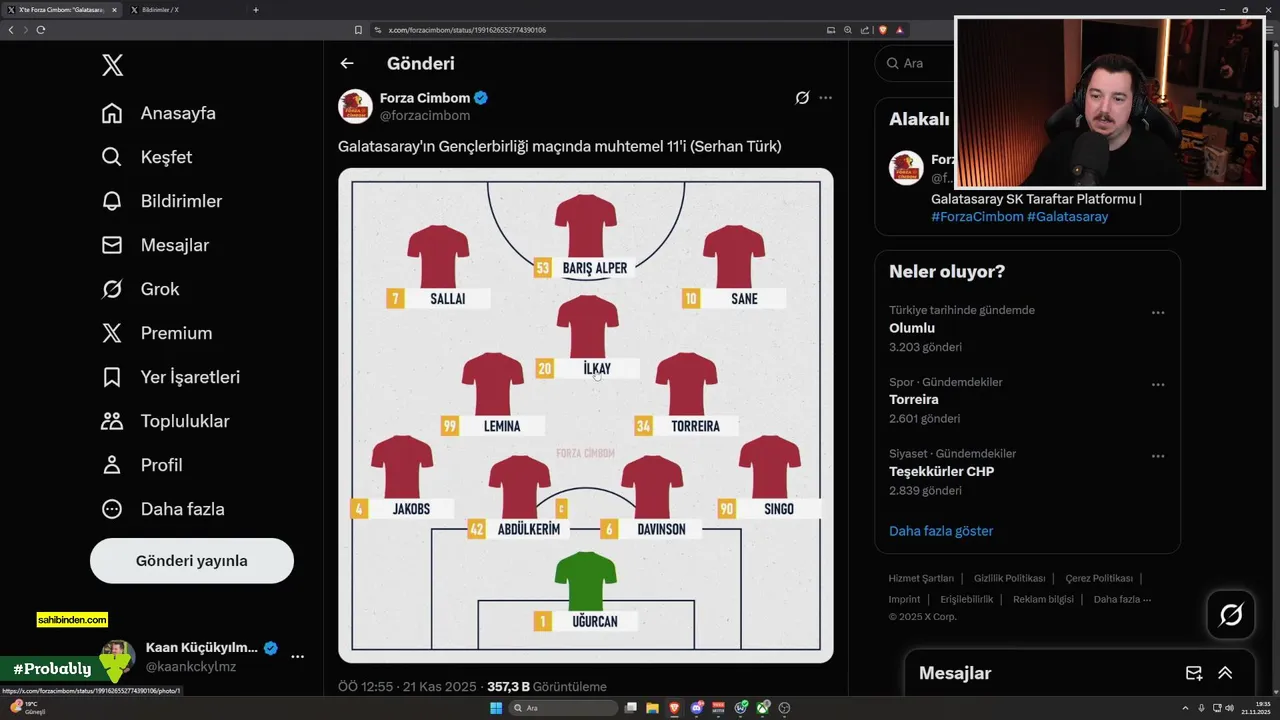Open Anasayfa (home) from the sidebar
This screenshot has width=1280, height=720.
coord(159,113)
